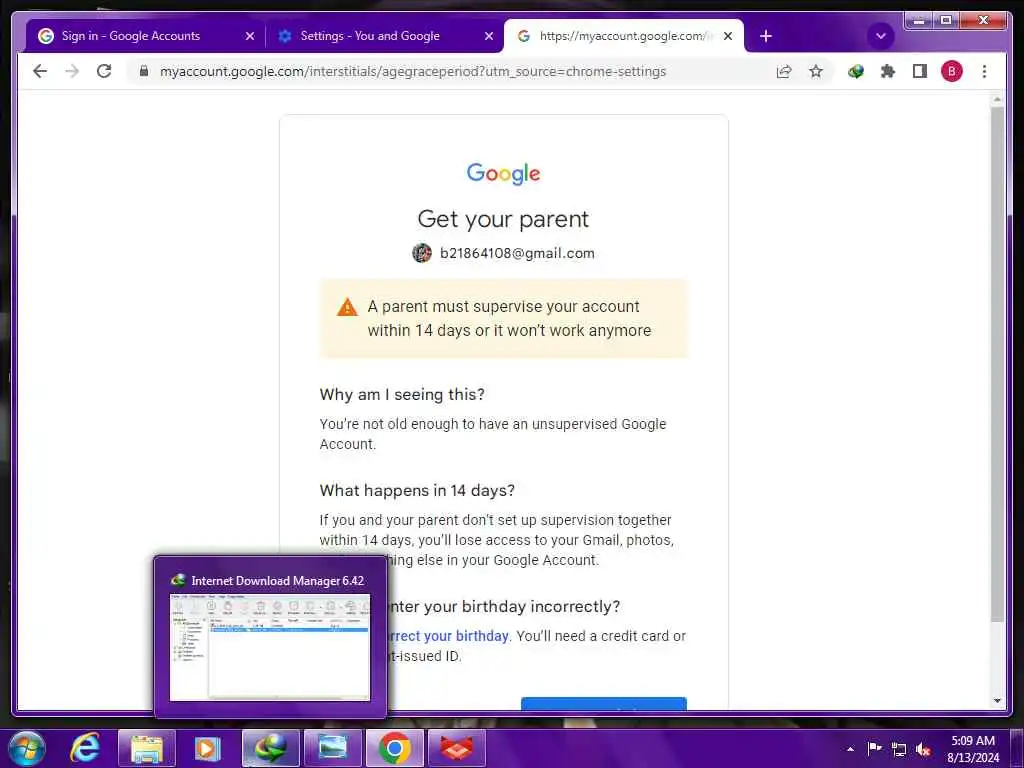1024x768 pixels.
Task: Reload the current page
Action: 104,71
